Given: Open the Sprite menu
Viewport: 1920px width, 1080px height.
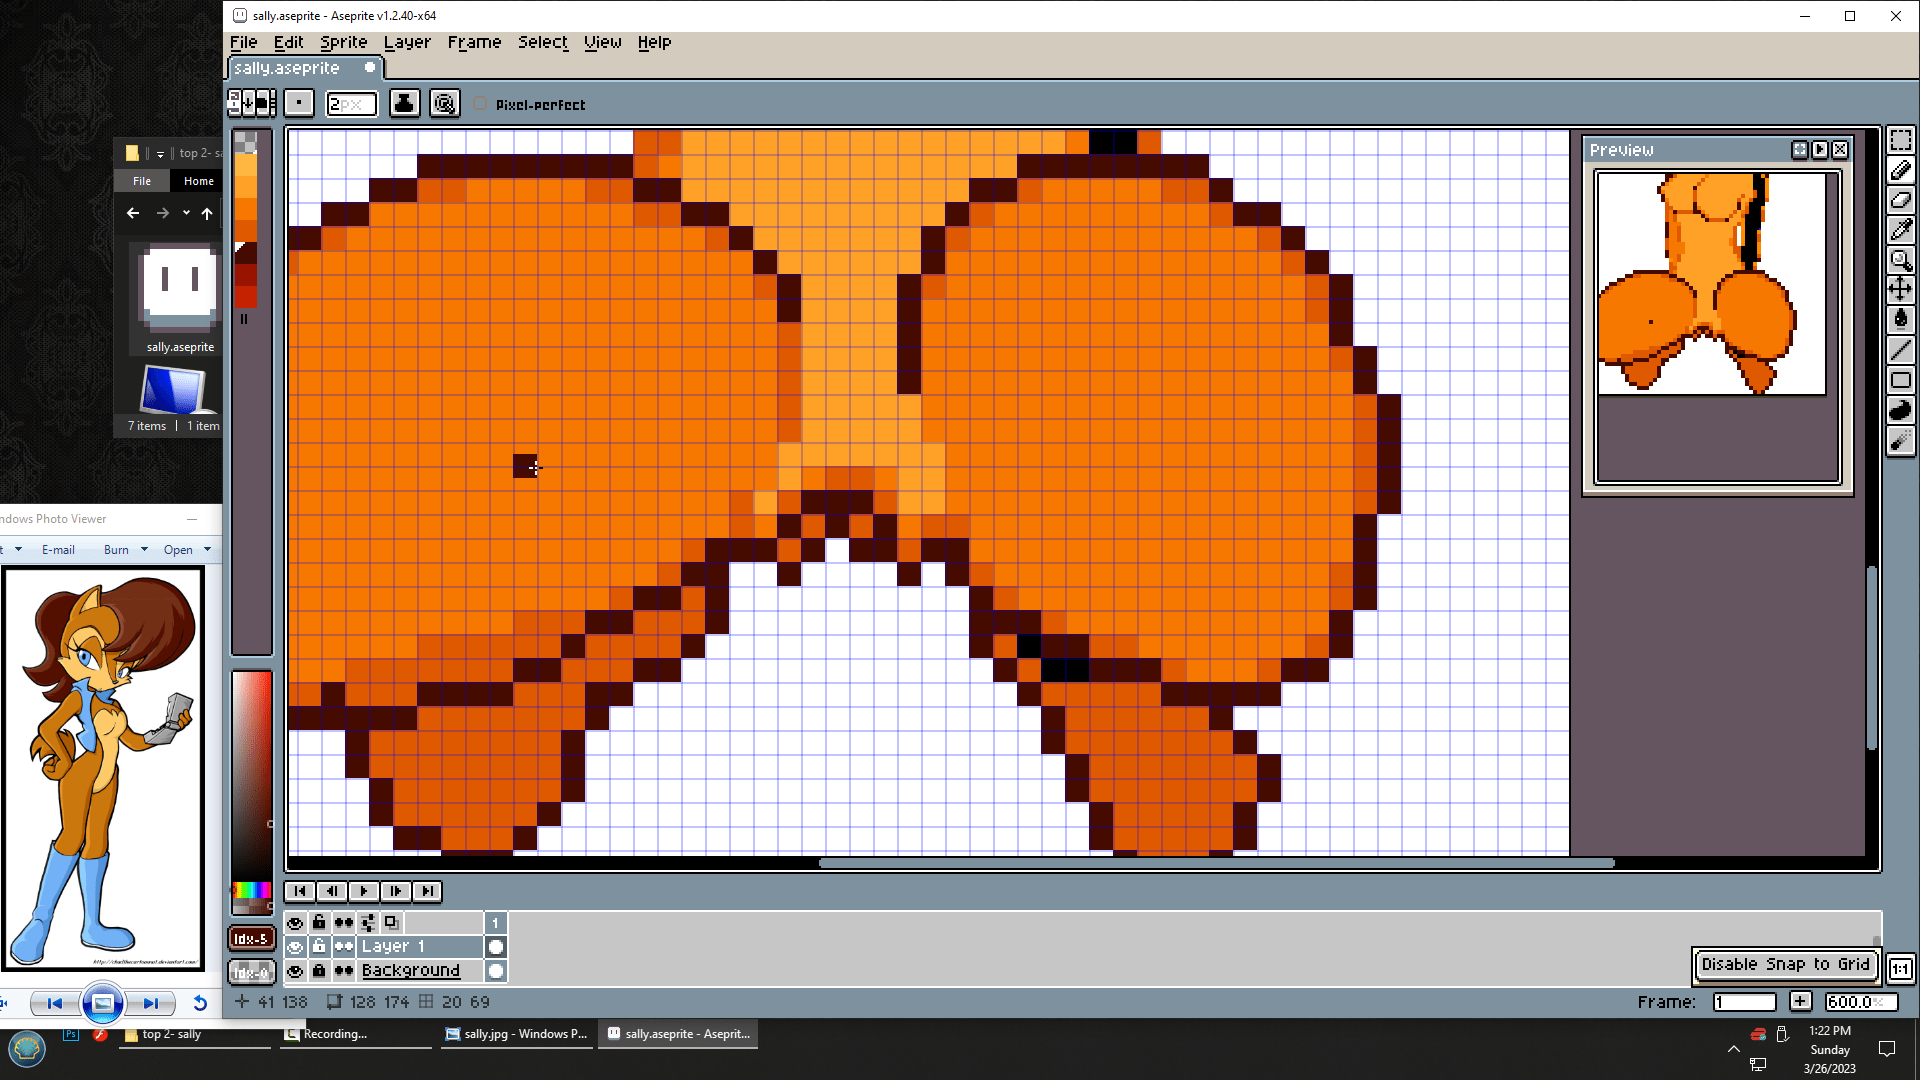Looking at the screenshot, I should [343, 42].
